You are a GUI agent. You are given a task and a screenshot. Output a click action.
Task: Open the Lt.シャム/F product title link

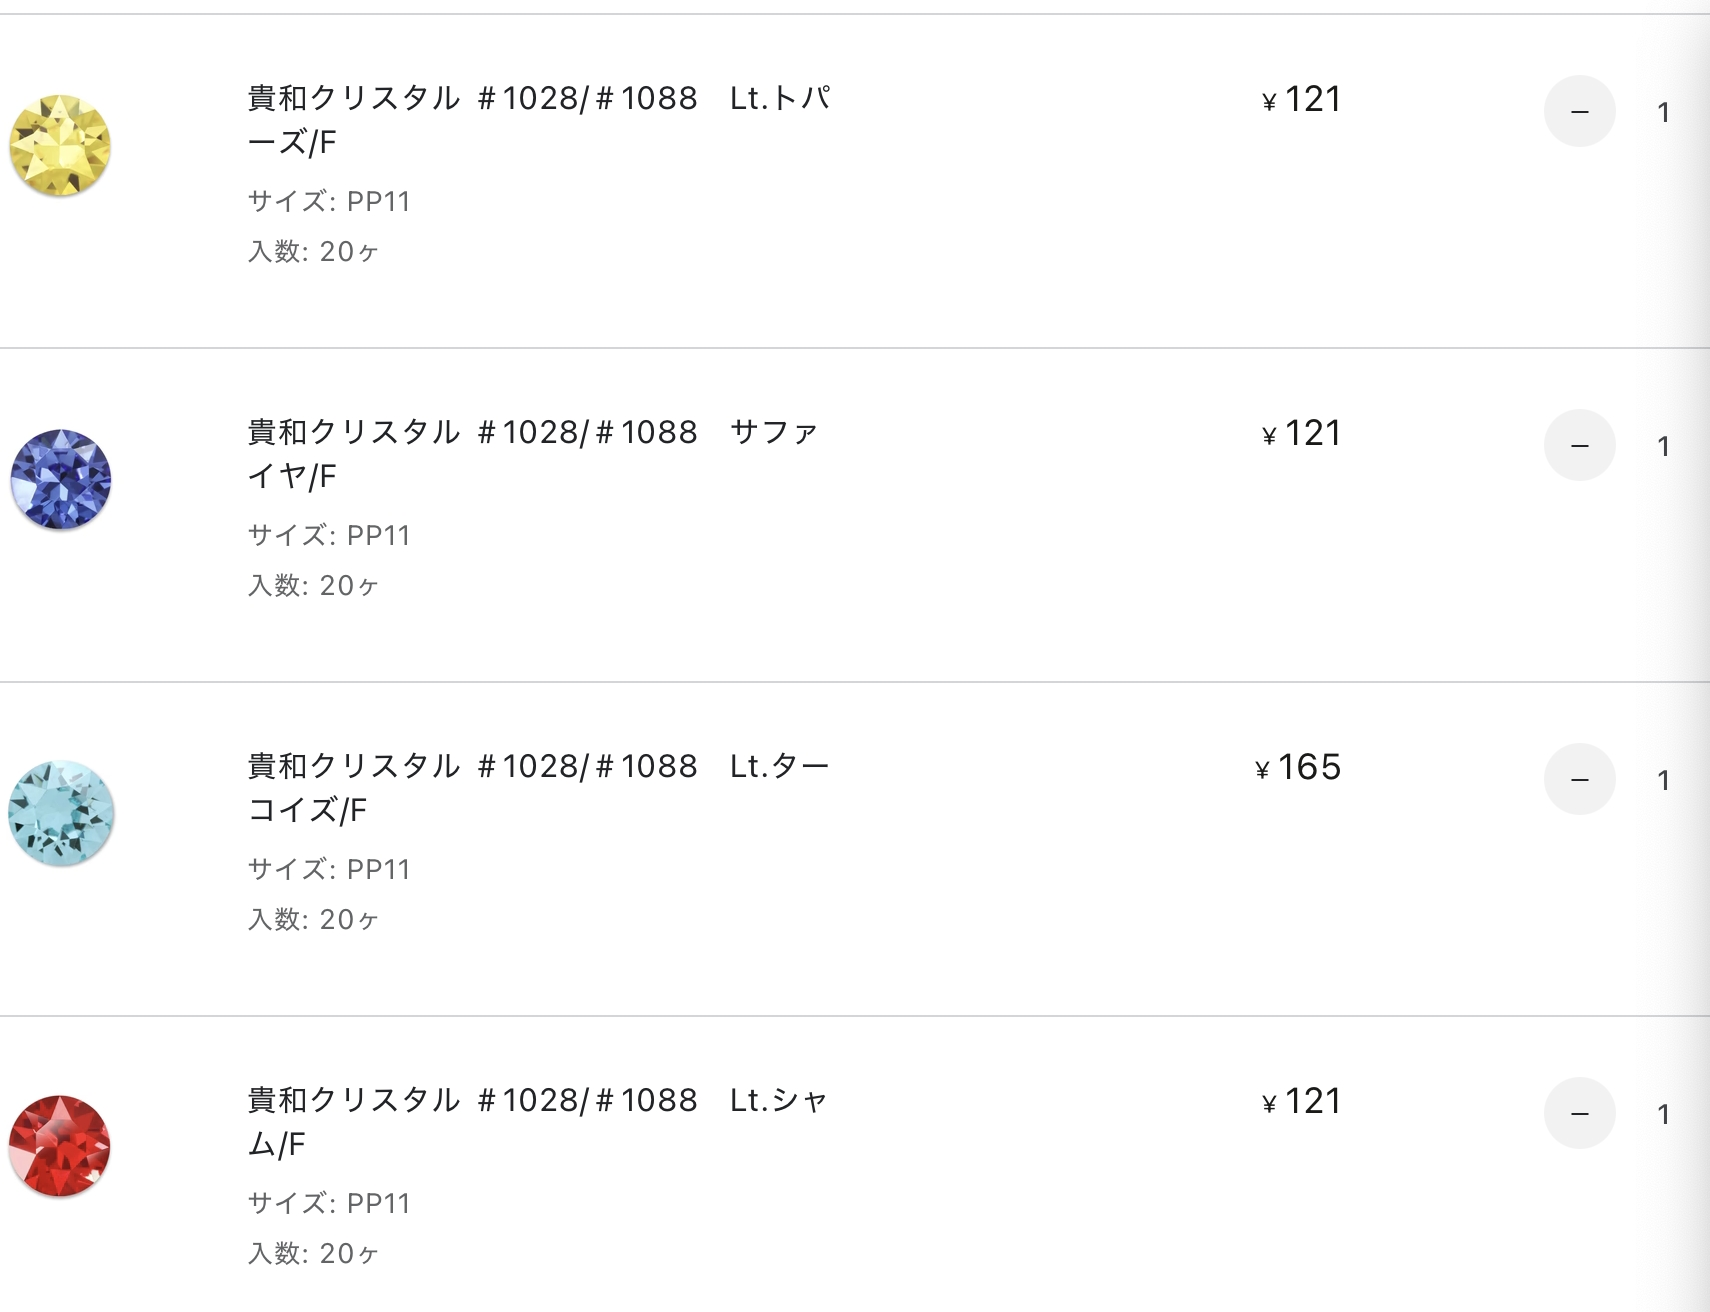(538, 1122)
